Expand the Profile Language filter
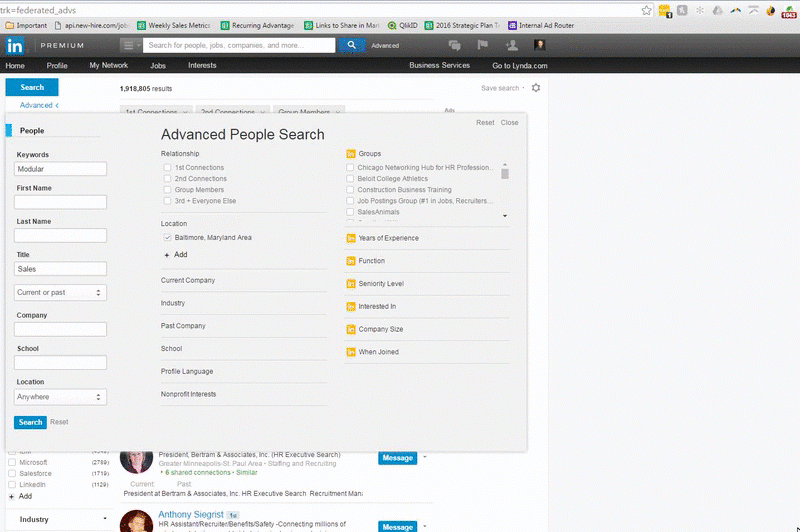This screenshot has height=532, width=800. [x=187, y=371]
